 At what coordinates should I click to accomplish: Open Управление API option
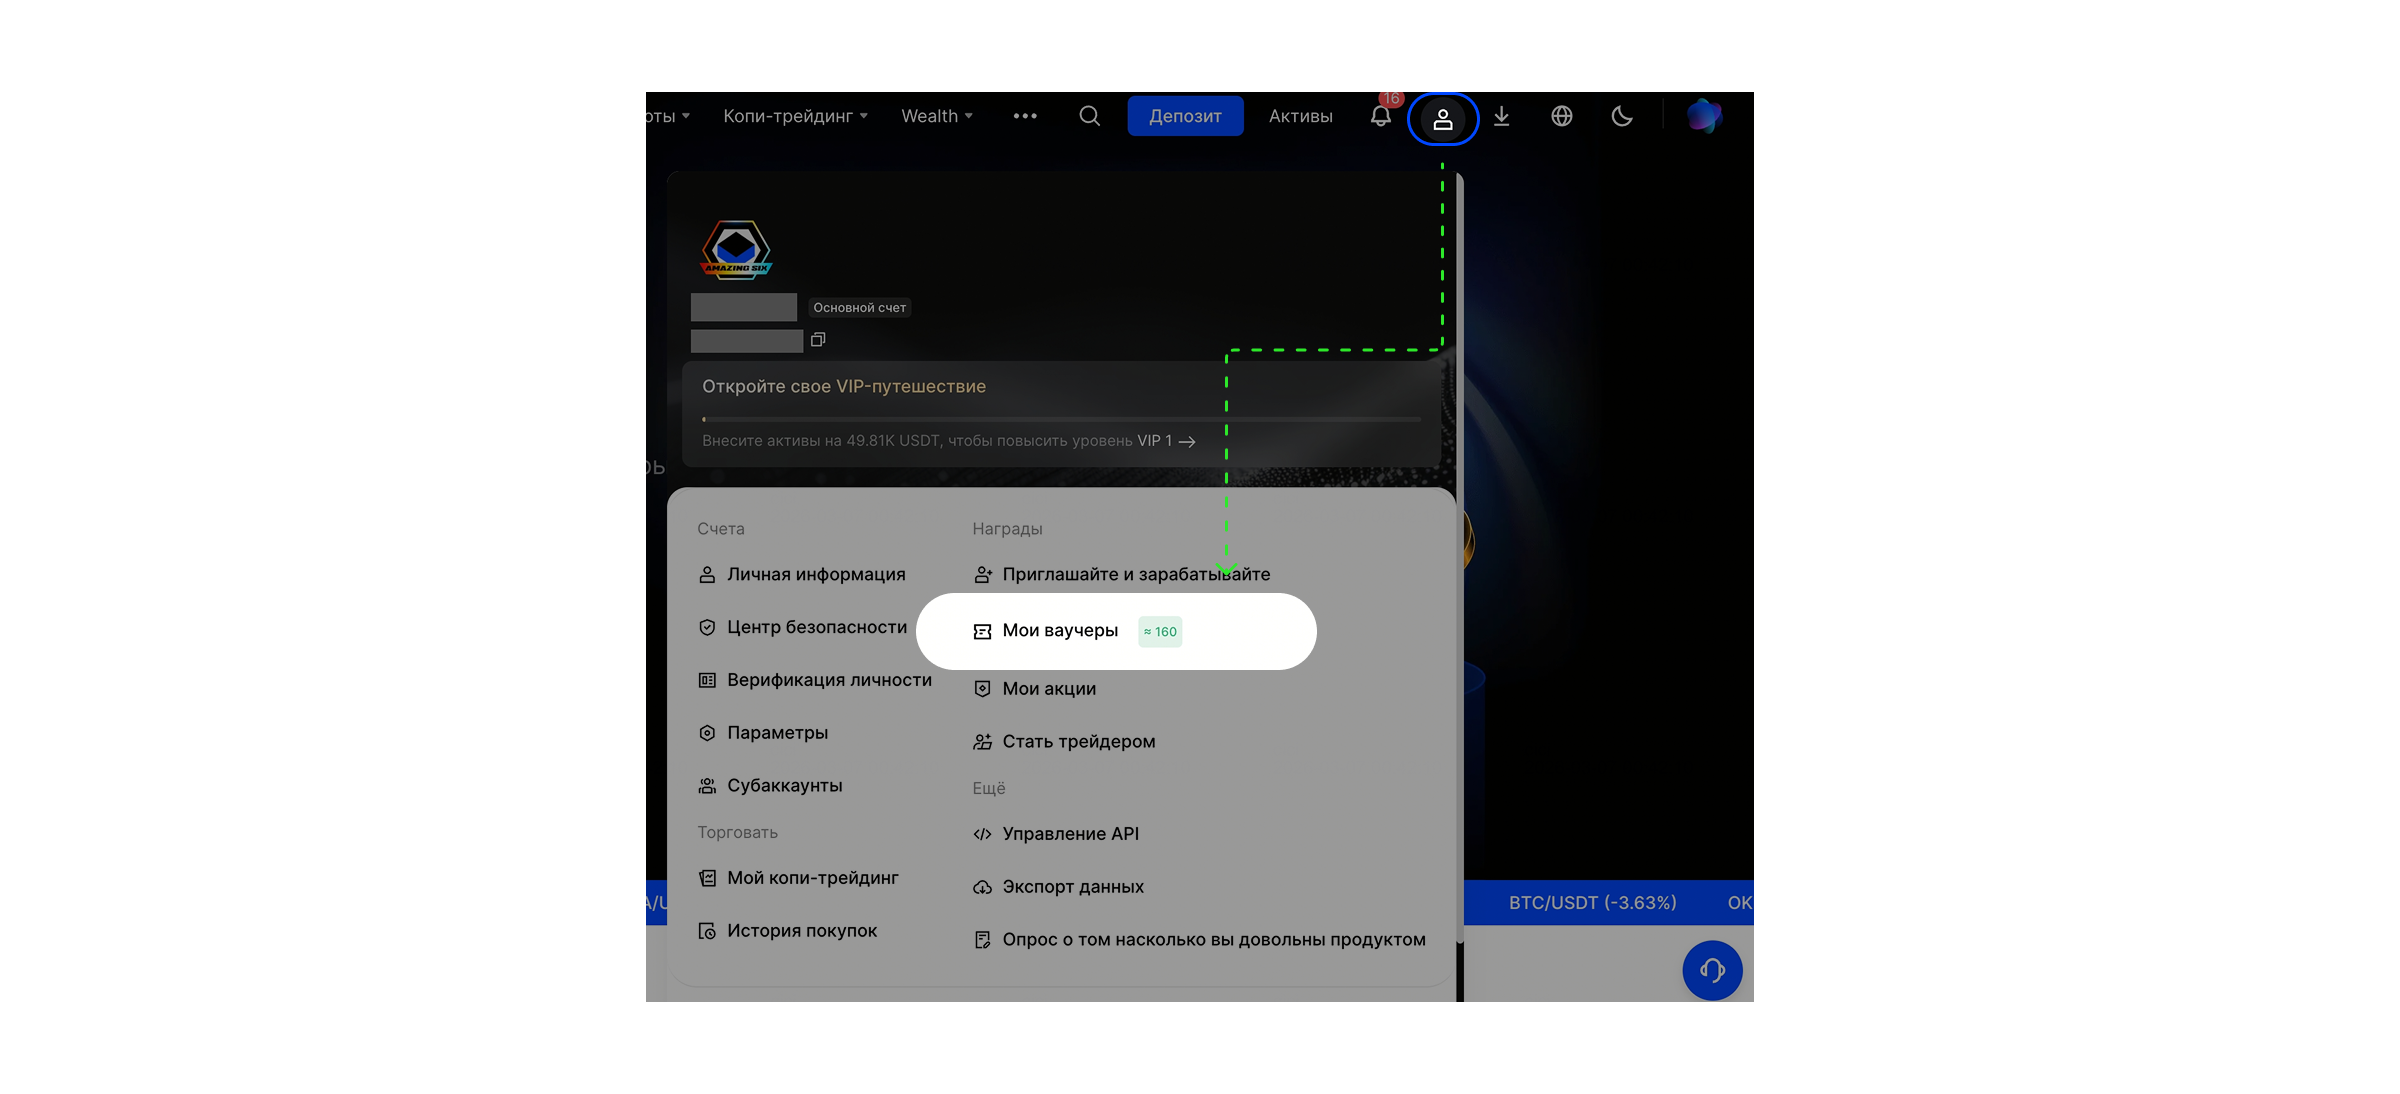[1070, 834]
